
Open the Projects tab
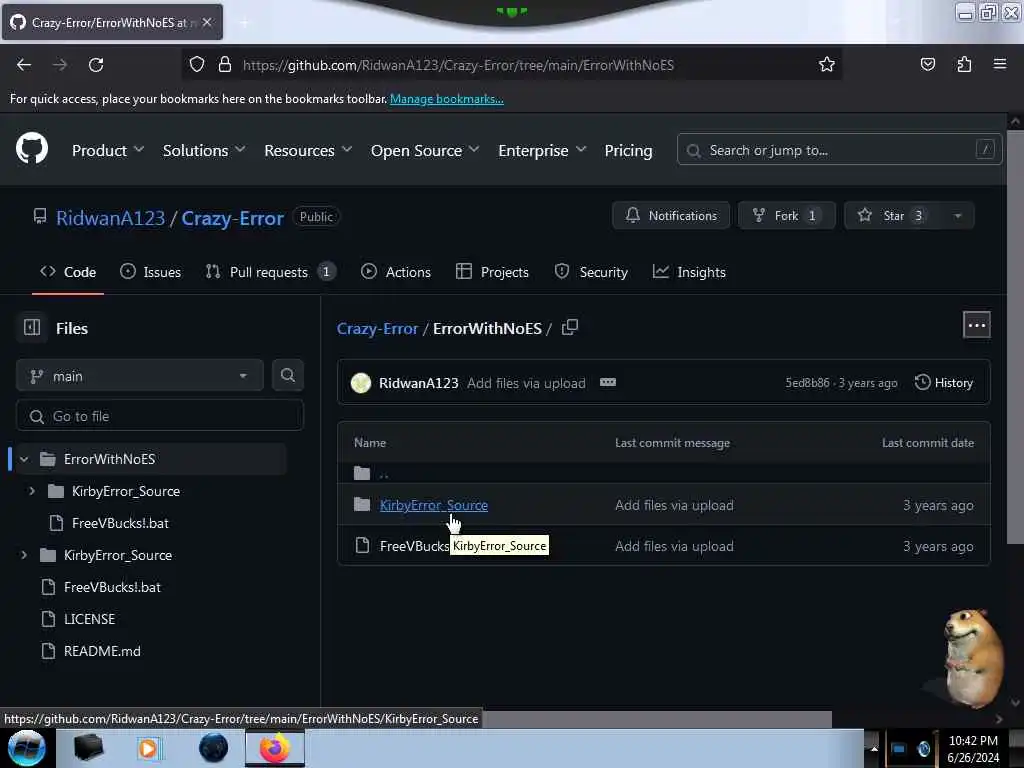point(492,272)
